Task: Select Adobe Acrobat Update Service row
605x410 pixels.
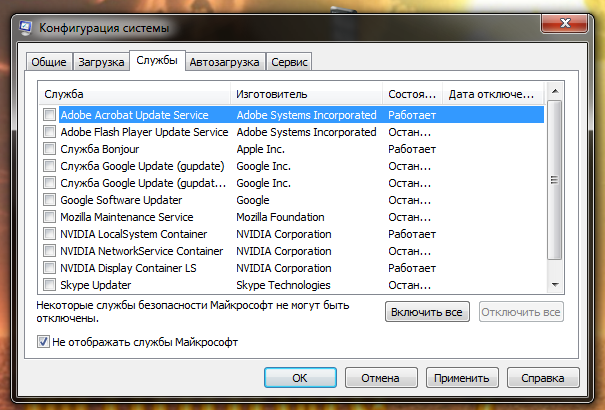Action: (291, 115)
